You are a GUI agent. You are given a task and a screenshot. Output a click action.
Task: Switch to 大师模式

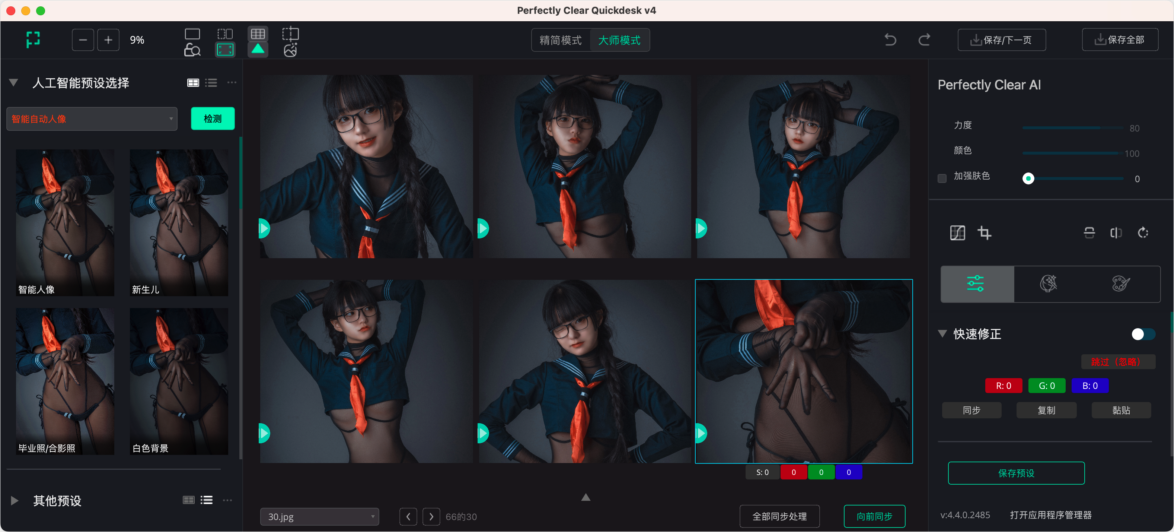click(x=619, y=40)
